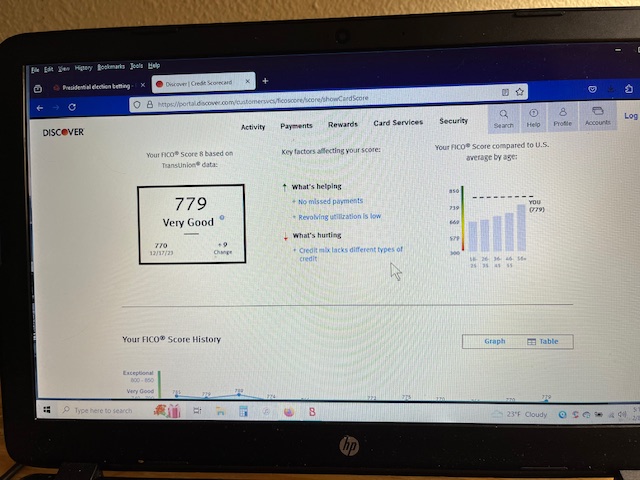This screenshot has height=480, width=640.
Task: Open the Search icon in Discover header
Action: point(504,119)
